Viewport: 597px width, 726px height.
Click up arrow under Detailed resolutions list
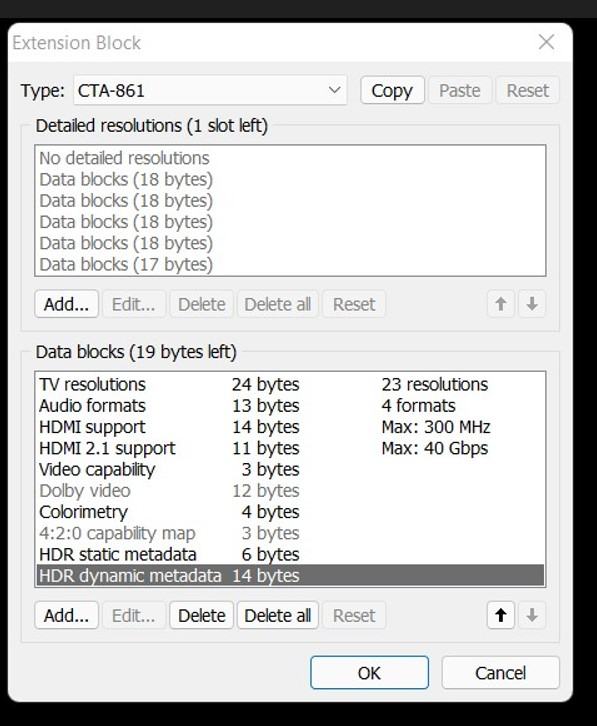pos(500,304)
